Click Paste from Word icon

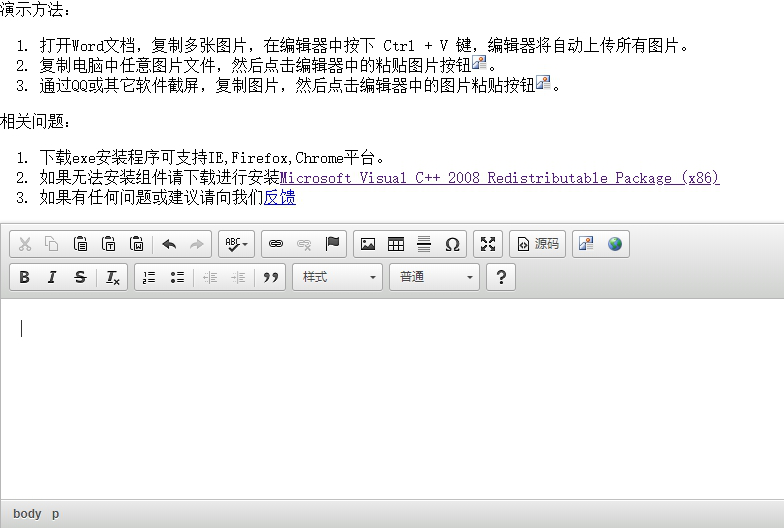click(136, 244)
